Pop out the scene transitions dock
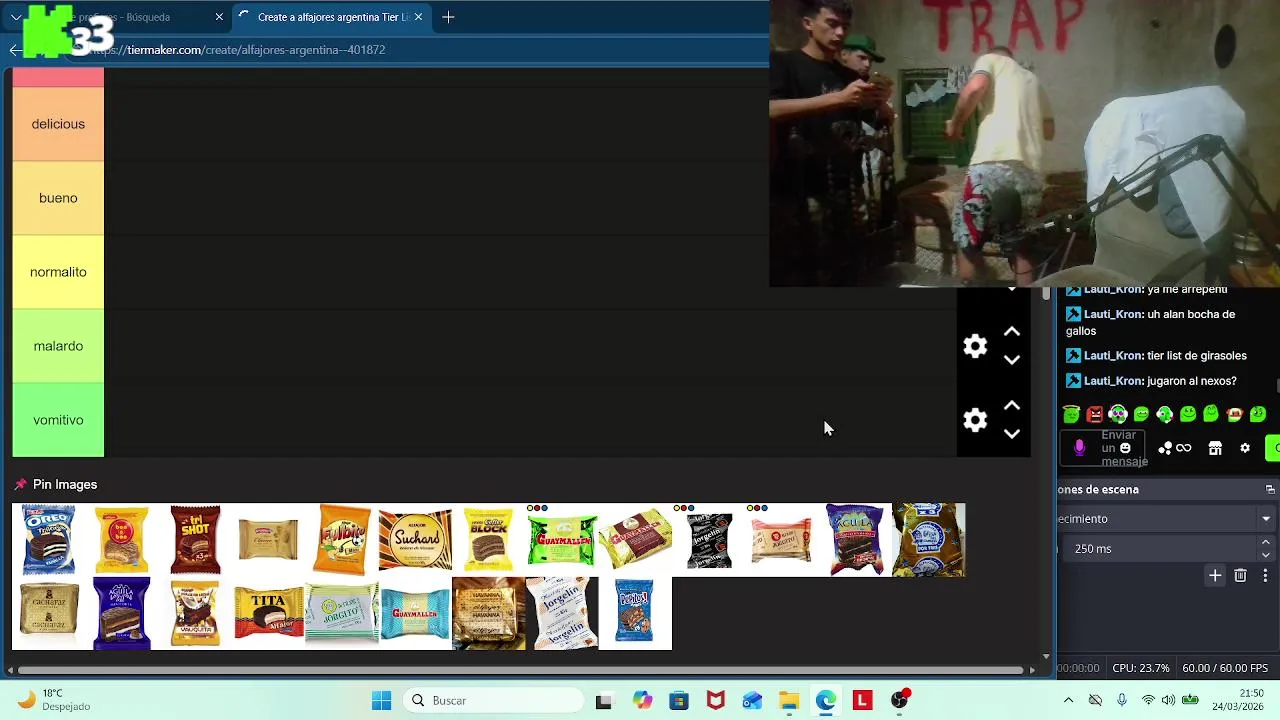1280x720 pixels. (1270, 490)
